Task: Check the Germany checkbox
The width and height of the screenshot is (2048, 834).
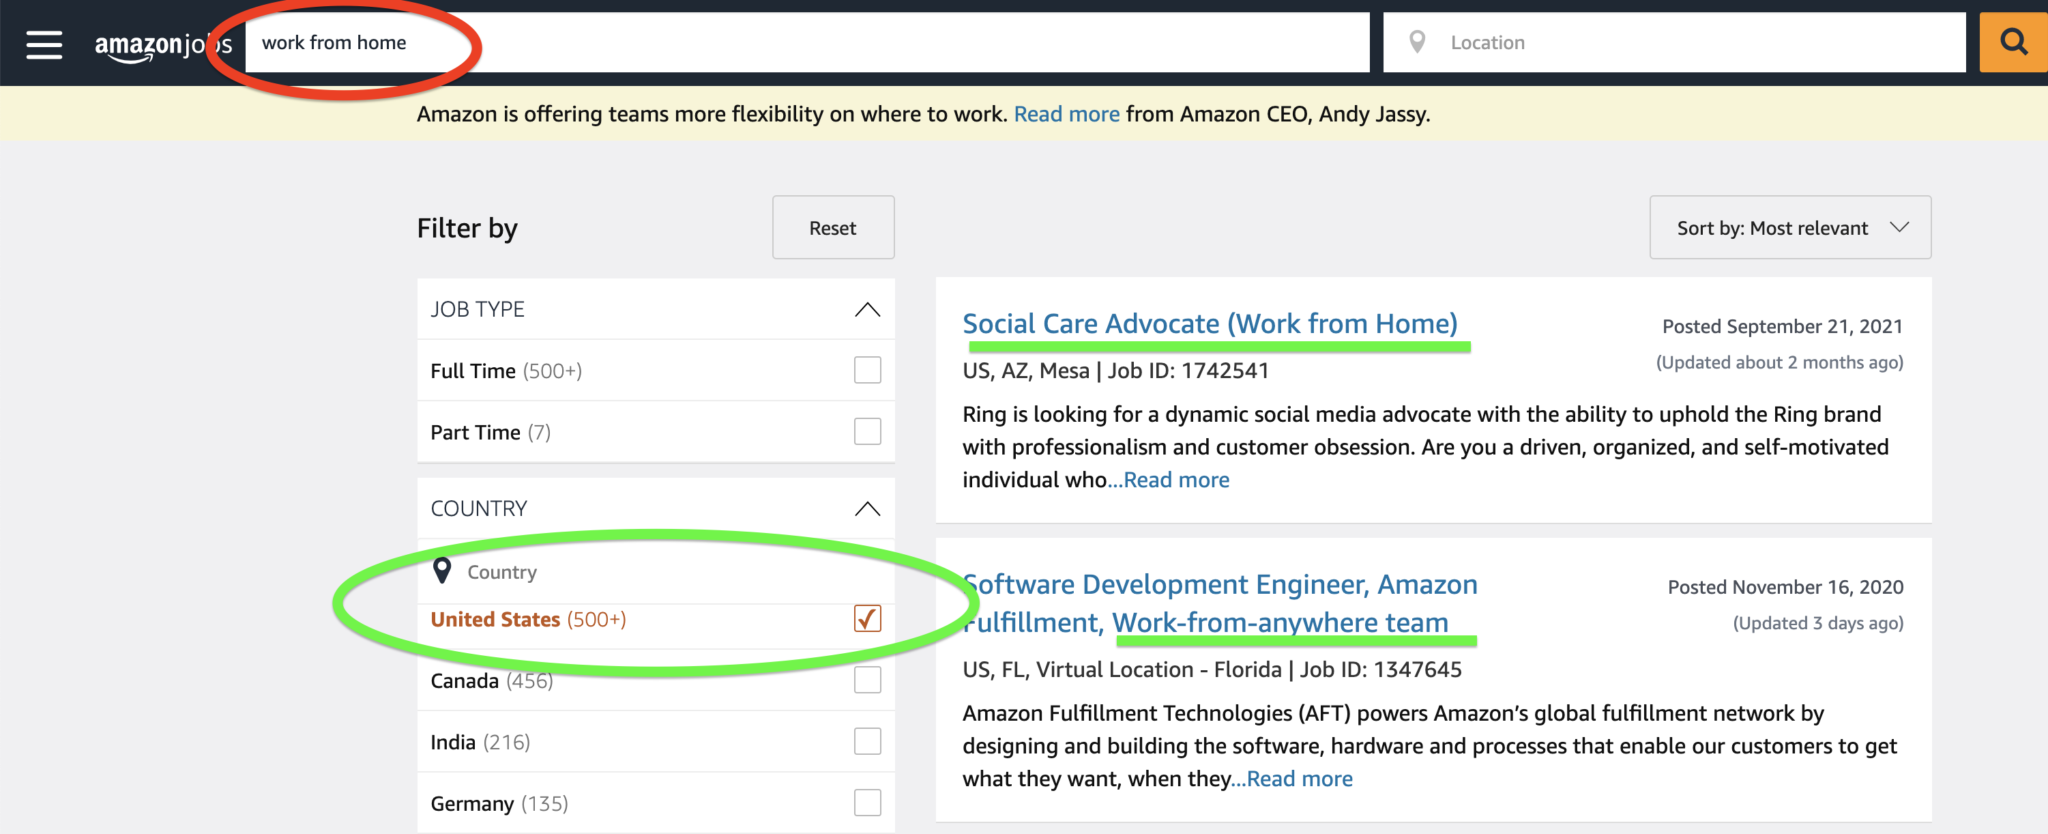Action: pos(868,803)
